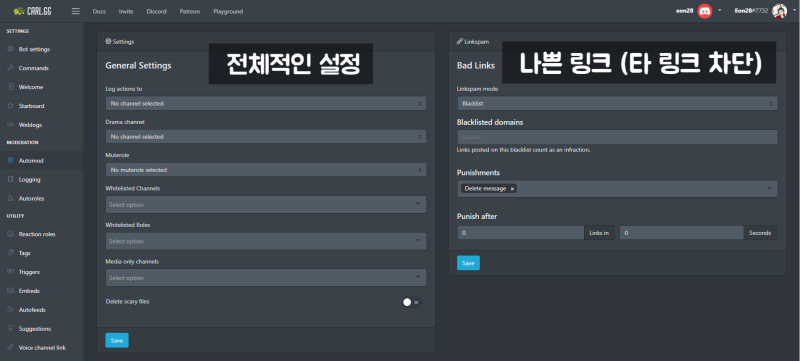Image resolution: width=800 pixels, height=361 pixels.
Task: Open the Drama channel dropdown
Action: point(266,137)
